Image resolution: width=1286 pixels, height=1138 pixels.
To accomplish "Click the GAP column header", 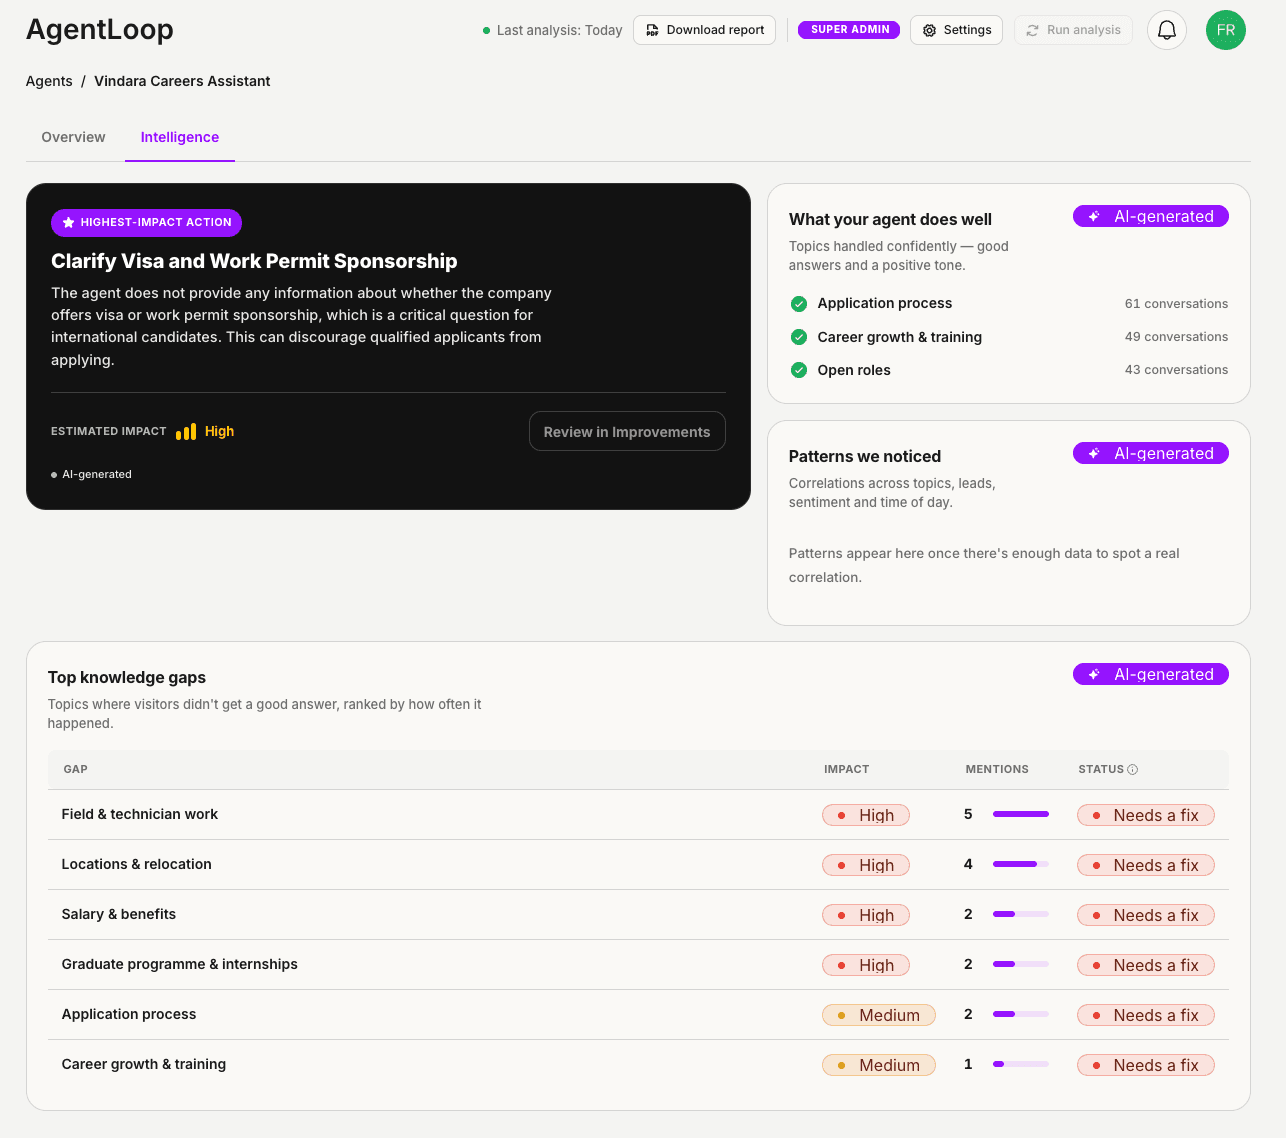I will point(76,769).
